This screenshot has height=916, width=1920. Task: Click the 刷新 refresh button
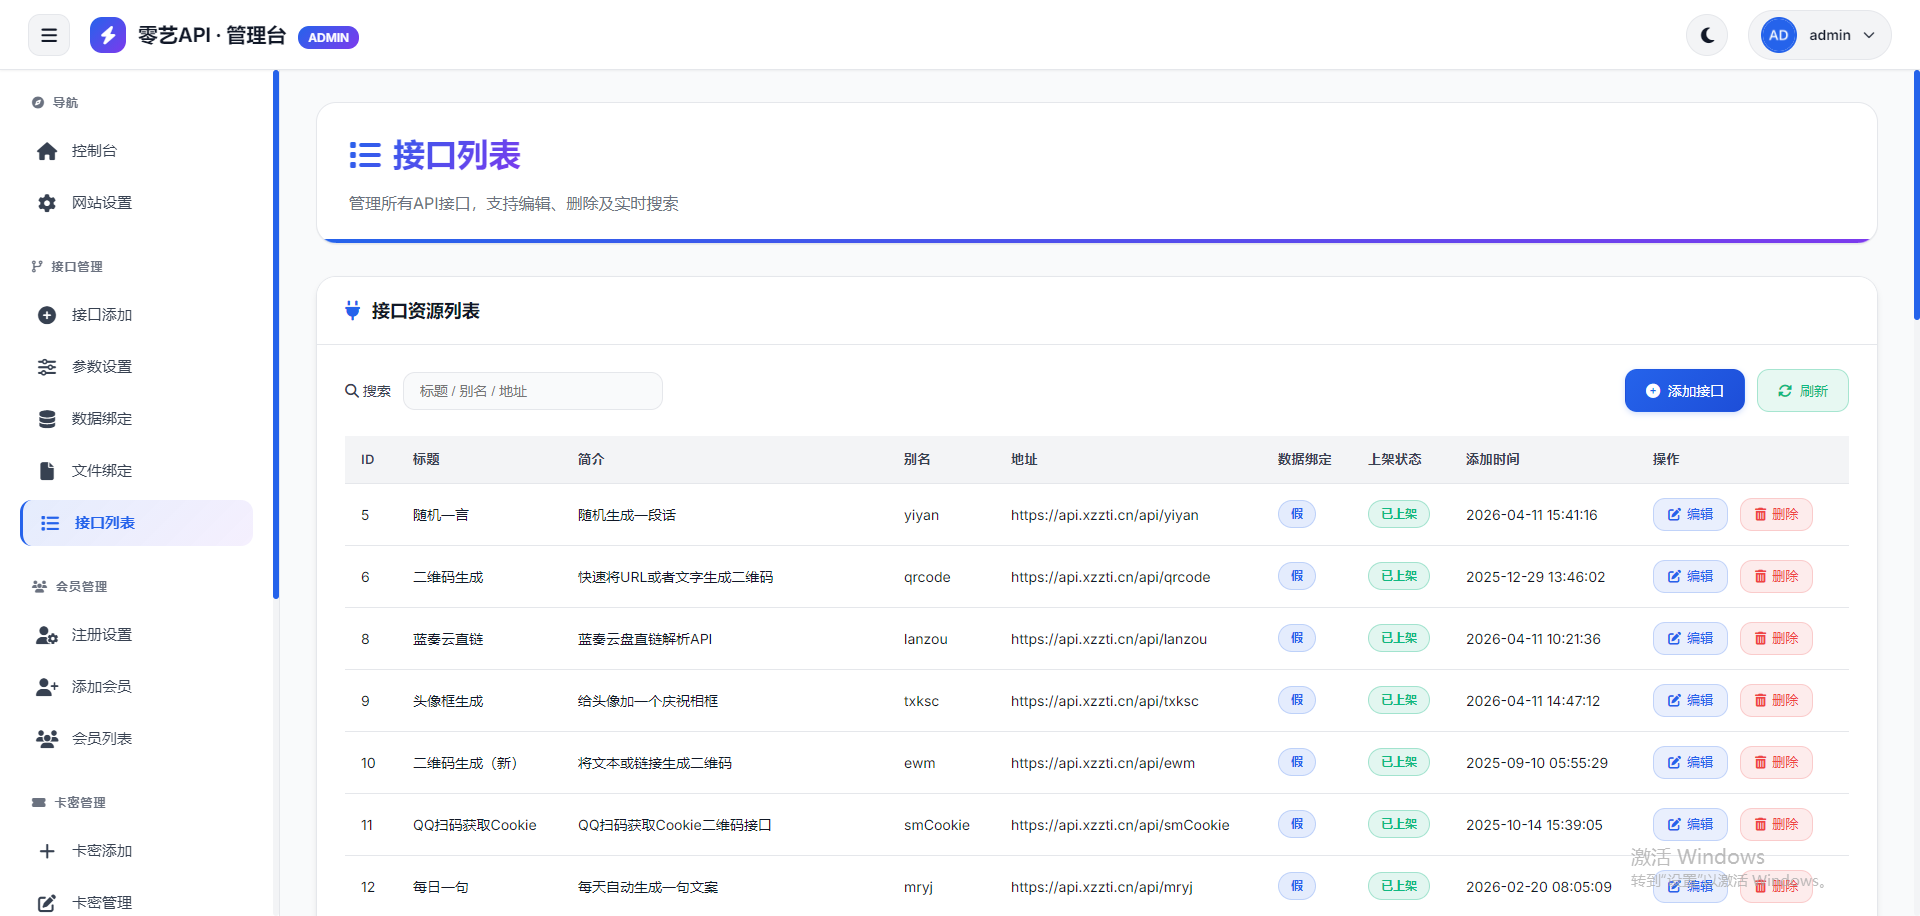(1802, 391)
